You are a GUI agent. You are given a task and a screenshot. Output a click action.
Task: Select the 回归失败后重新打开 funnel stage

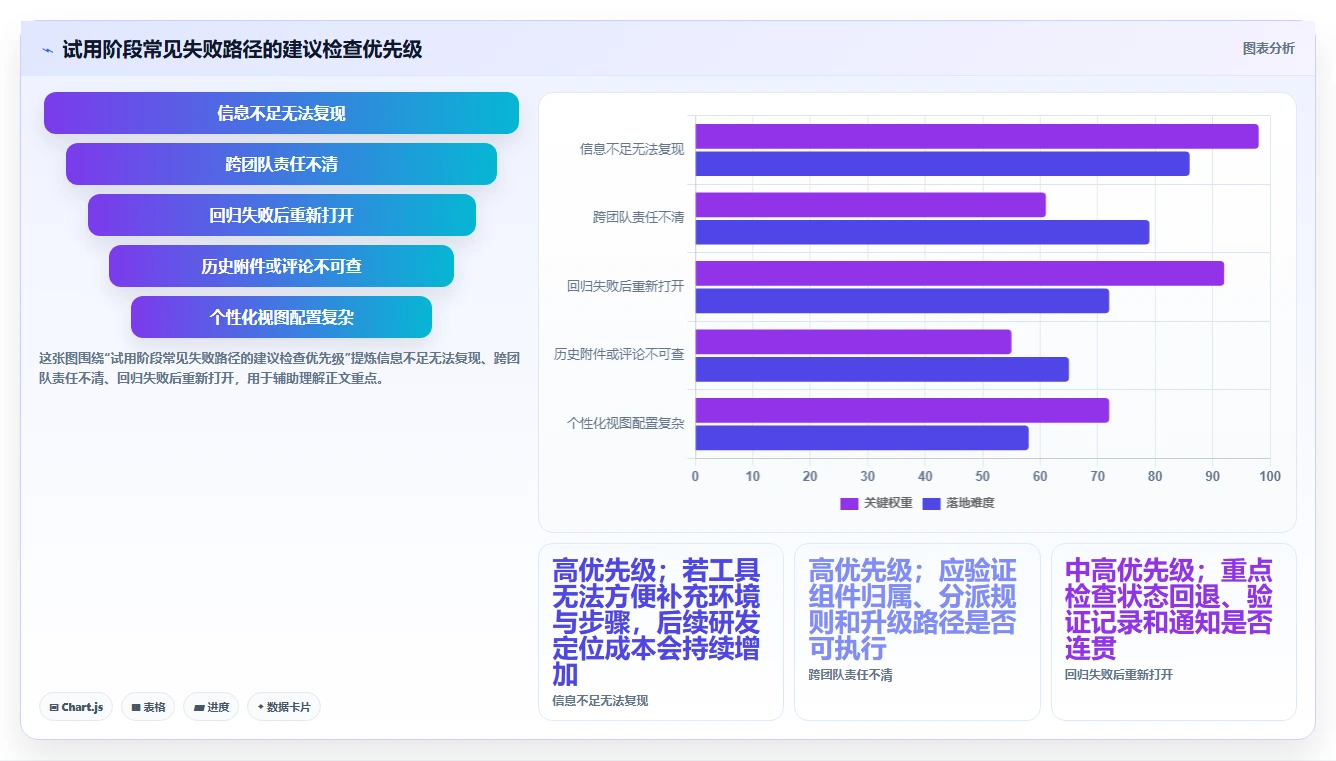click(x=281, y=215)
